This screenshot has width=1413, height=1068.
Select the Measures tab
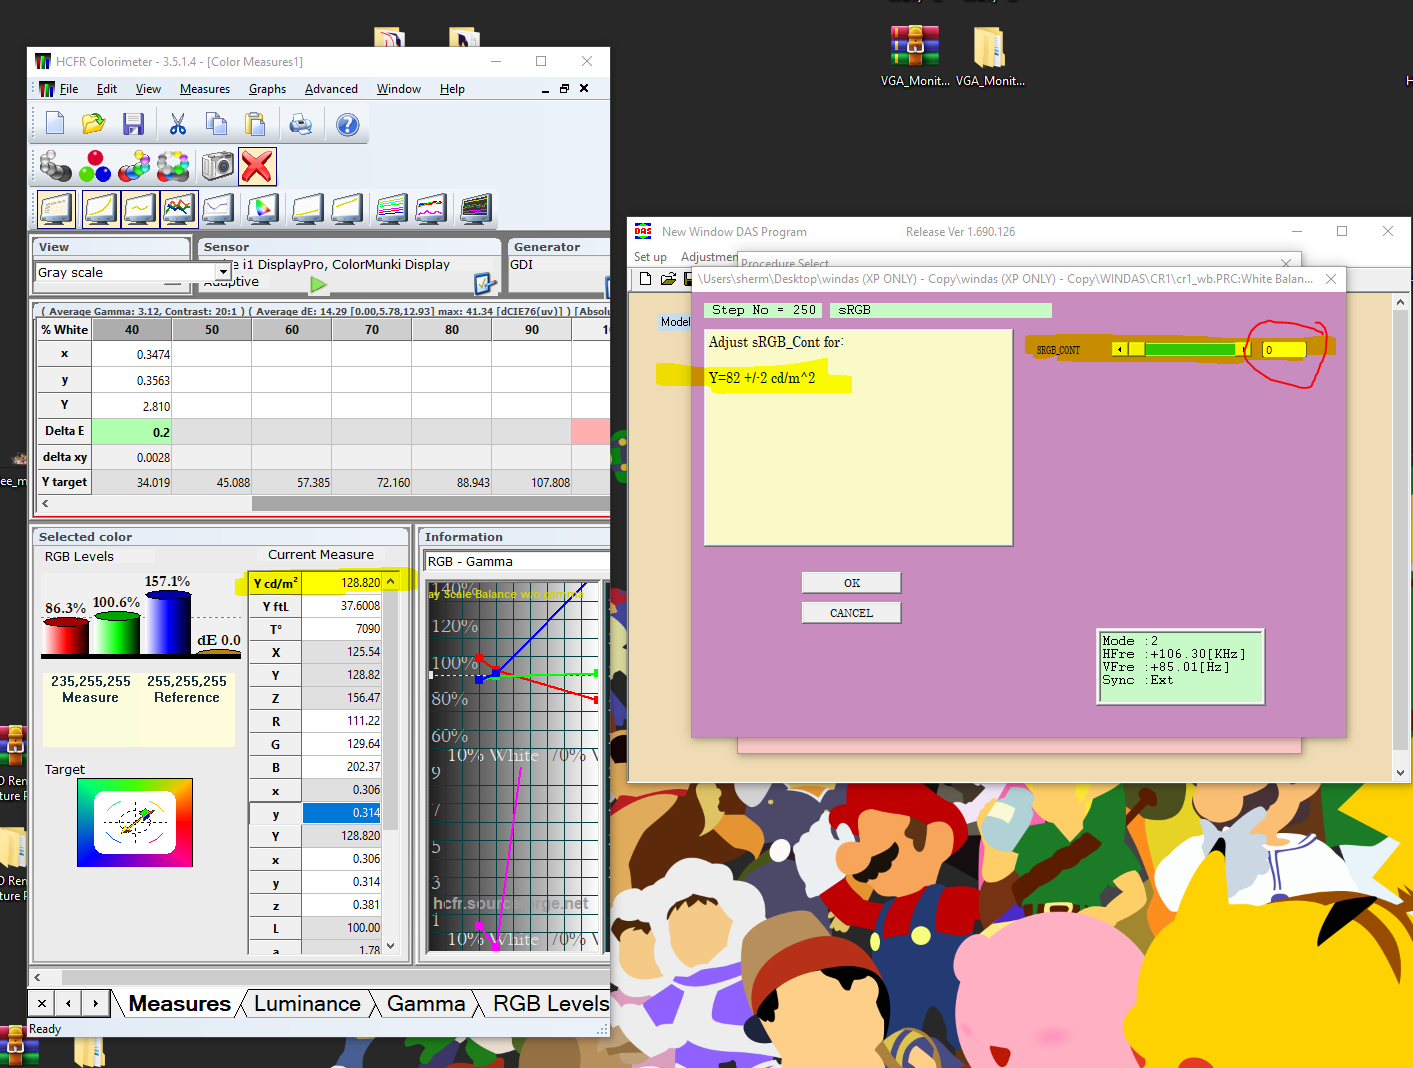(x=180, y=1004)
